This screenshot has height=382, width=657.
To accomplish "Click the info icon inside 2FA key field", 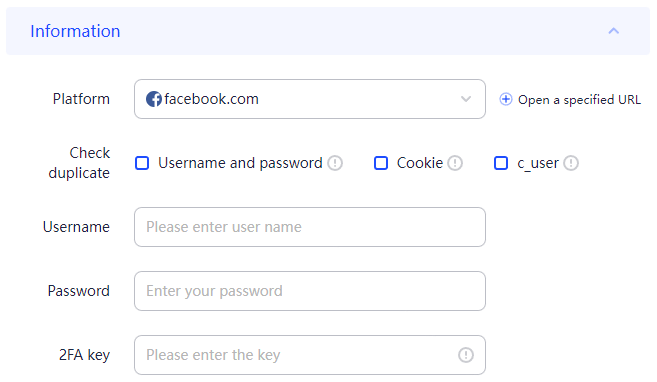I will click(466, 355).
